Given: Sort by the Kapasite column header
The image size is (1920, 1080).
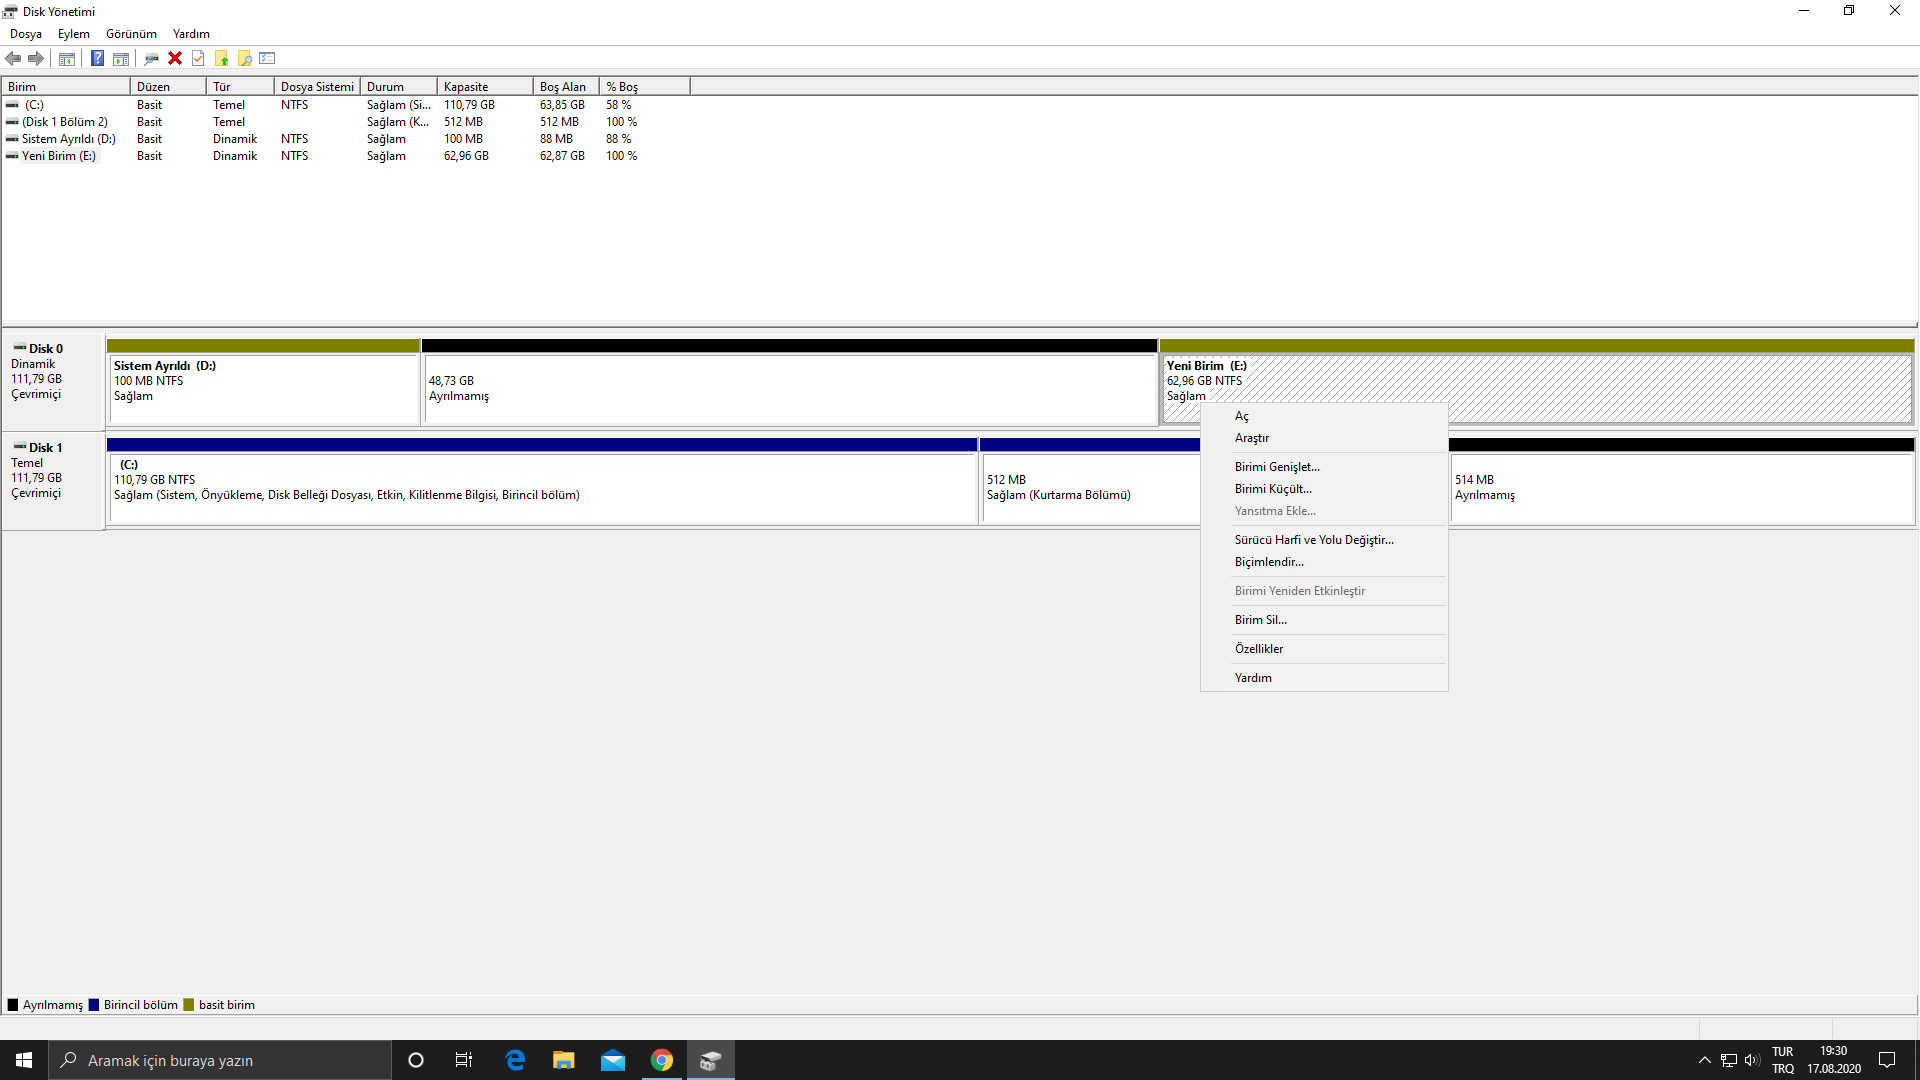Looking at the screenshot, I should (484, 87).
